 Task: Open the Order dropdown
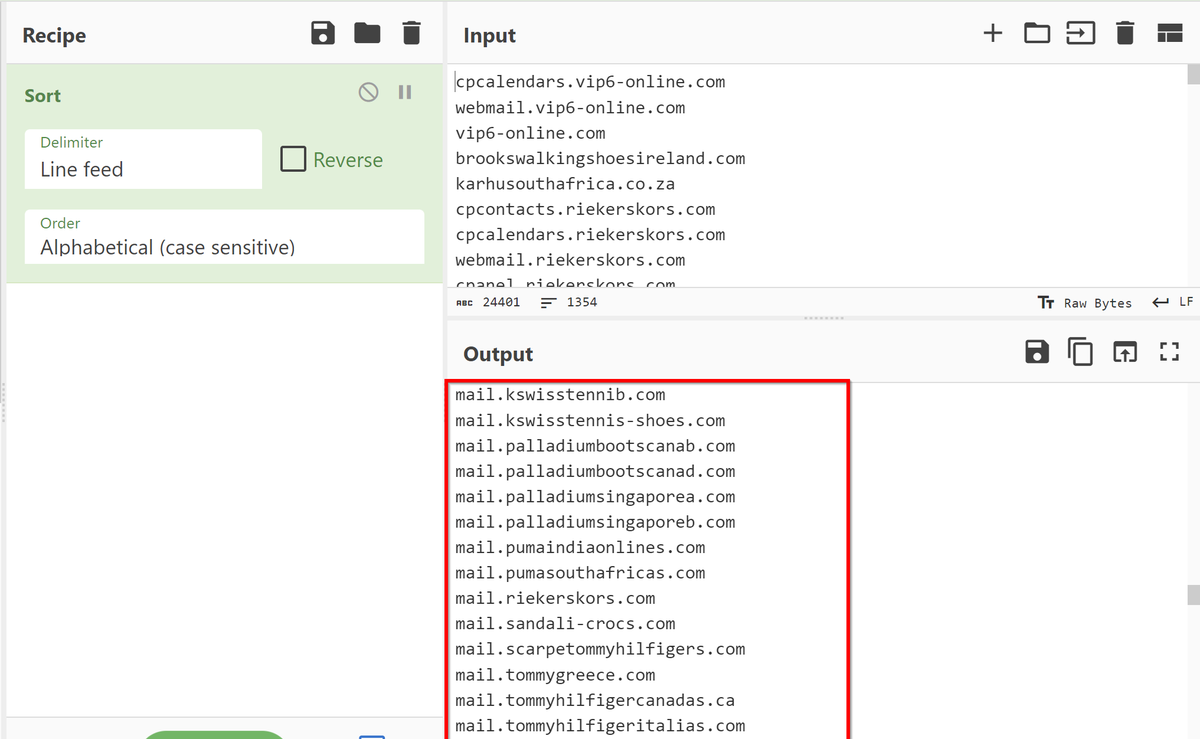[x=225, y=237]
